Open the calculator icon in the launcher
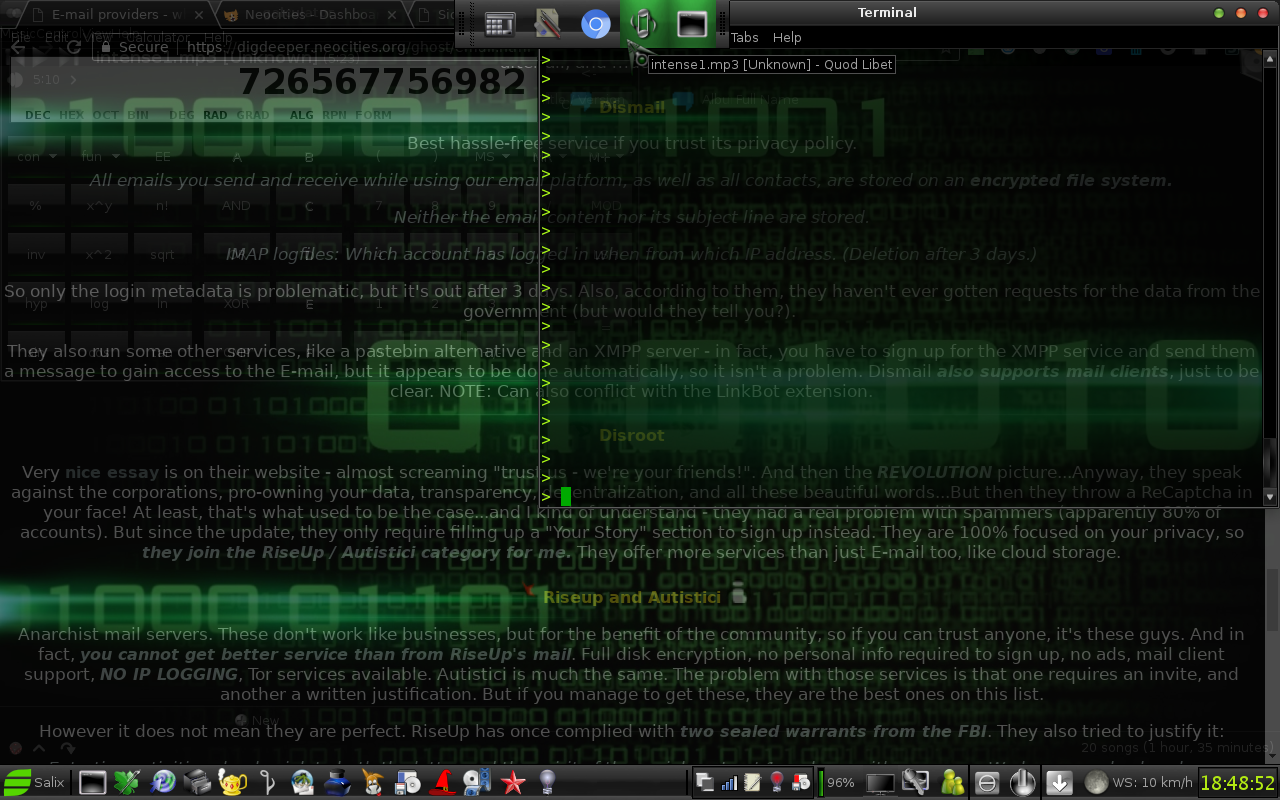The image size is (1280, 800). tap(500, 22)
